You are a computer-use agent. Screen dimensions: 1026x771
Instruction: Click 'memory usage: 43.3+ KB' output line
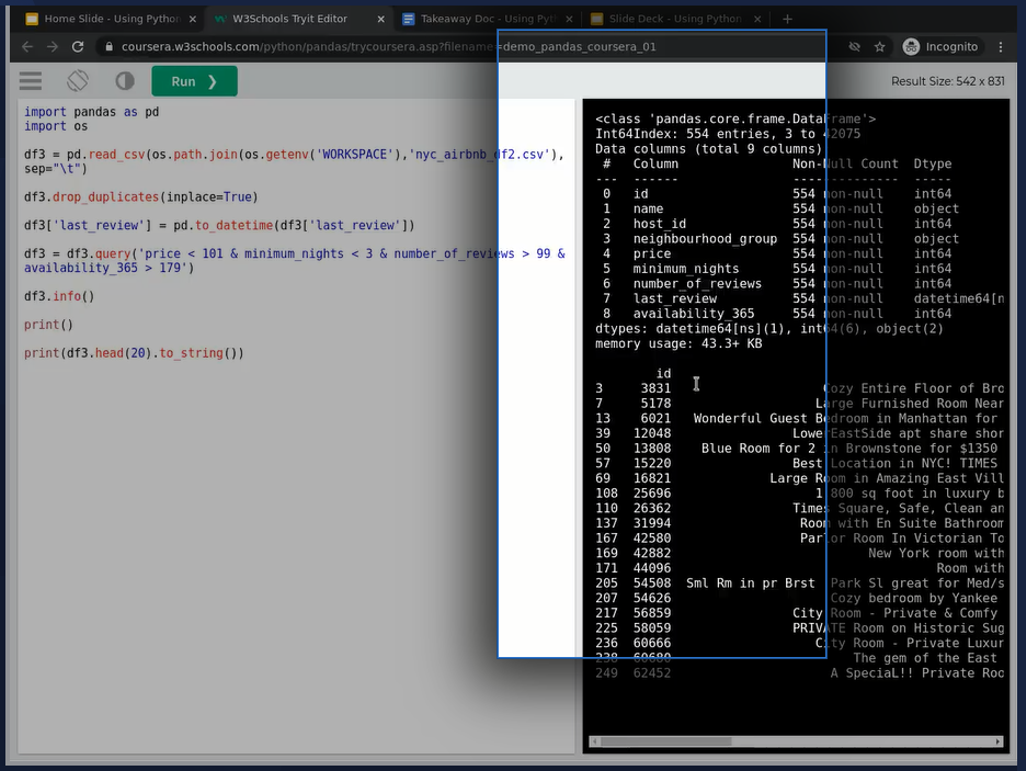click(x=679, y=344)
